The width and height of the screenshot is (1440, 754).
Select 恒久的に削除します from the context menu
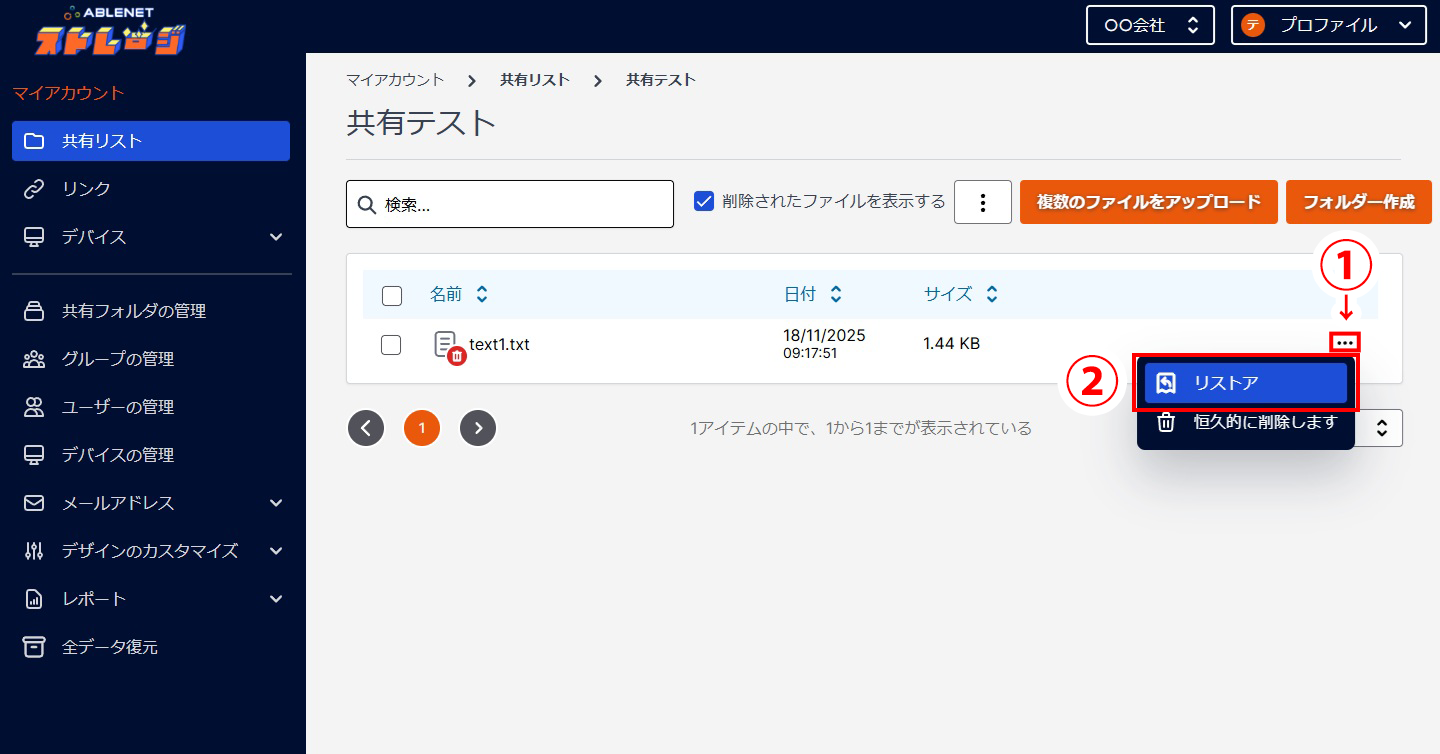tap(1245, 422)
